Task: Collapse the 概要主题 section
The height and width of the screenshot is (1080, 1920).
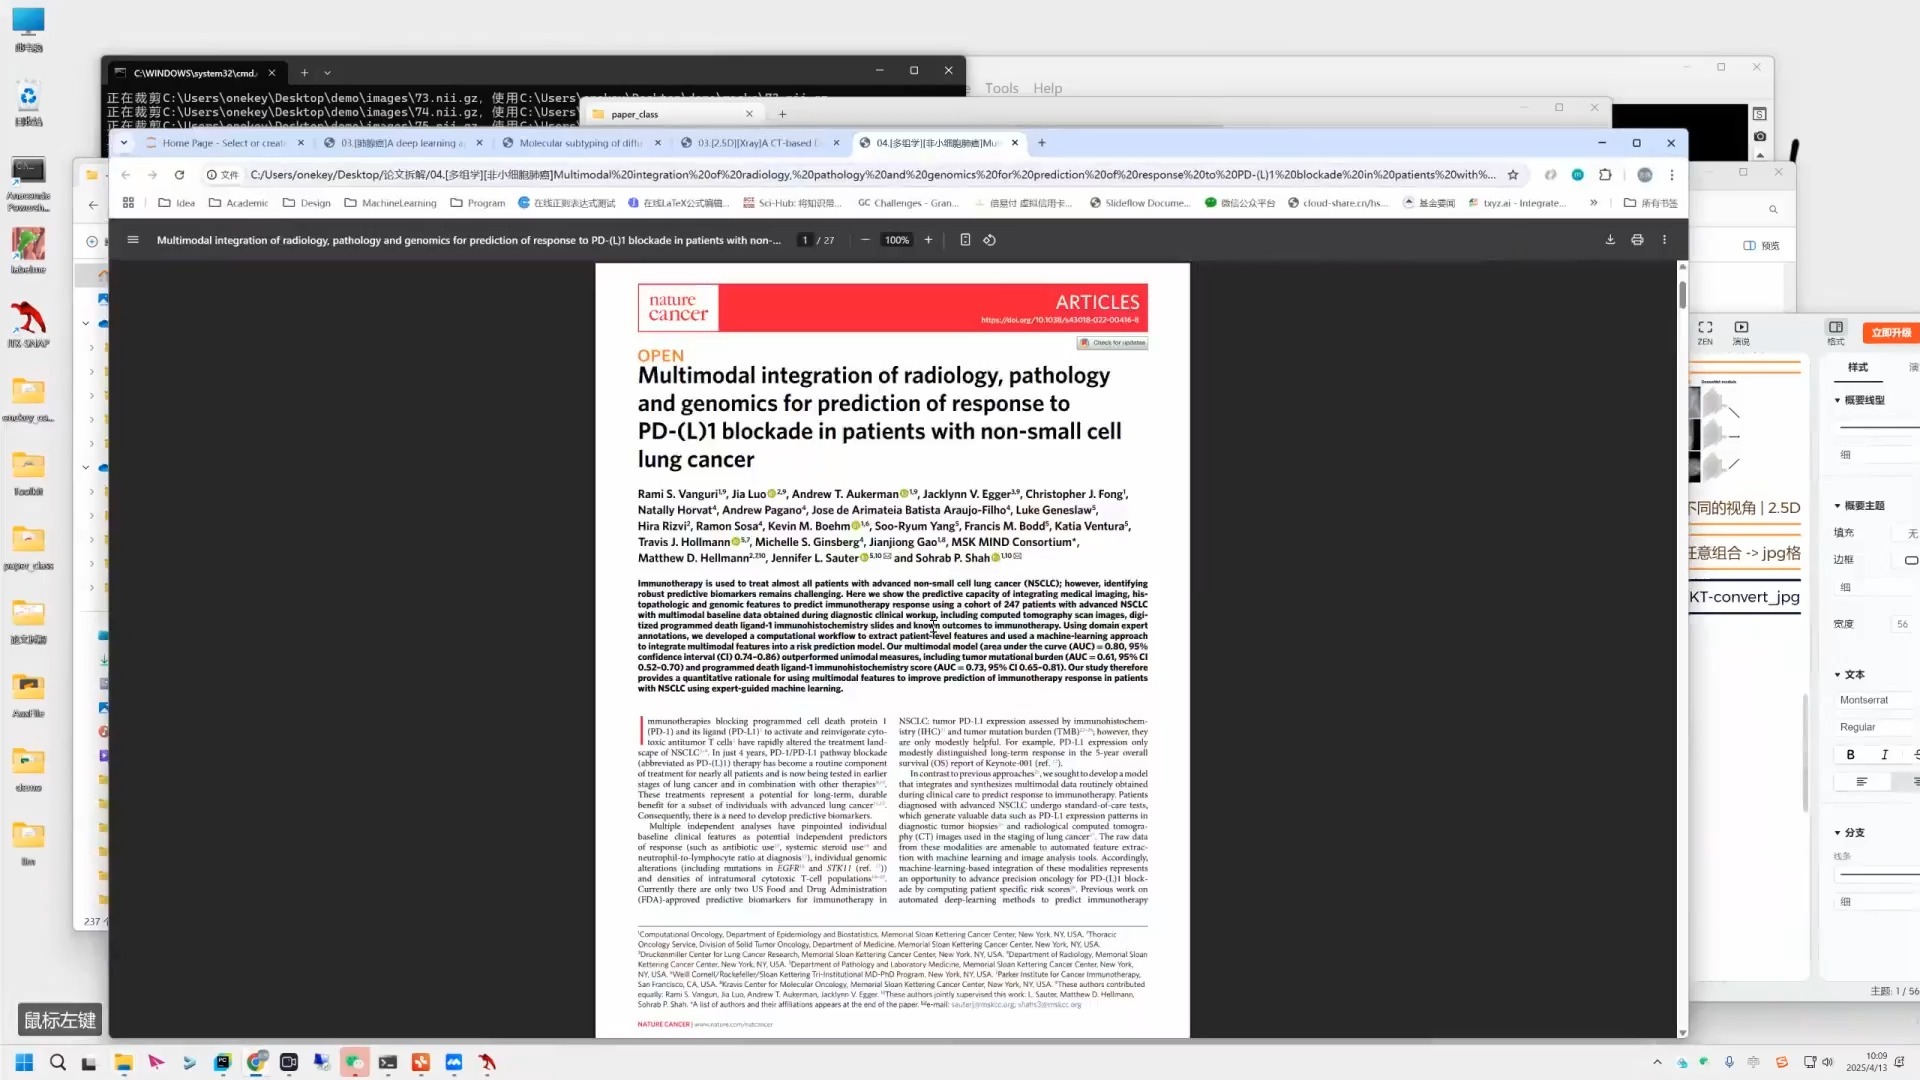Action: [1837, 506]
